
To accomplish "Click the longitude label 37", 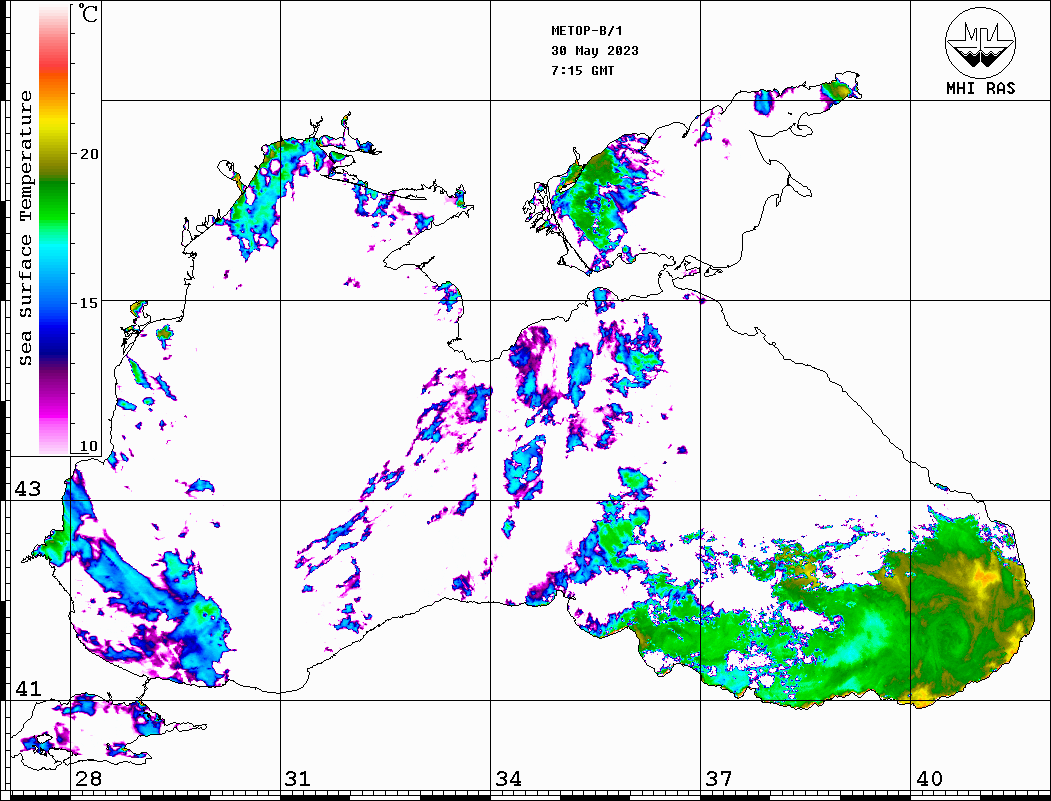I will pos(719,779).
